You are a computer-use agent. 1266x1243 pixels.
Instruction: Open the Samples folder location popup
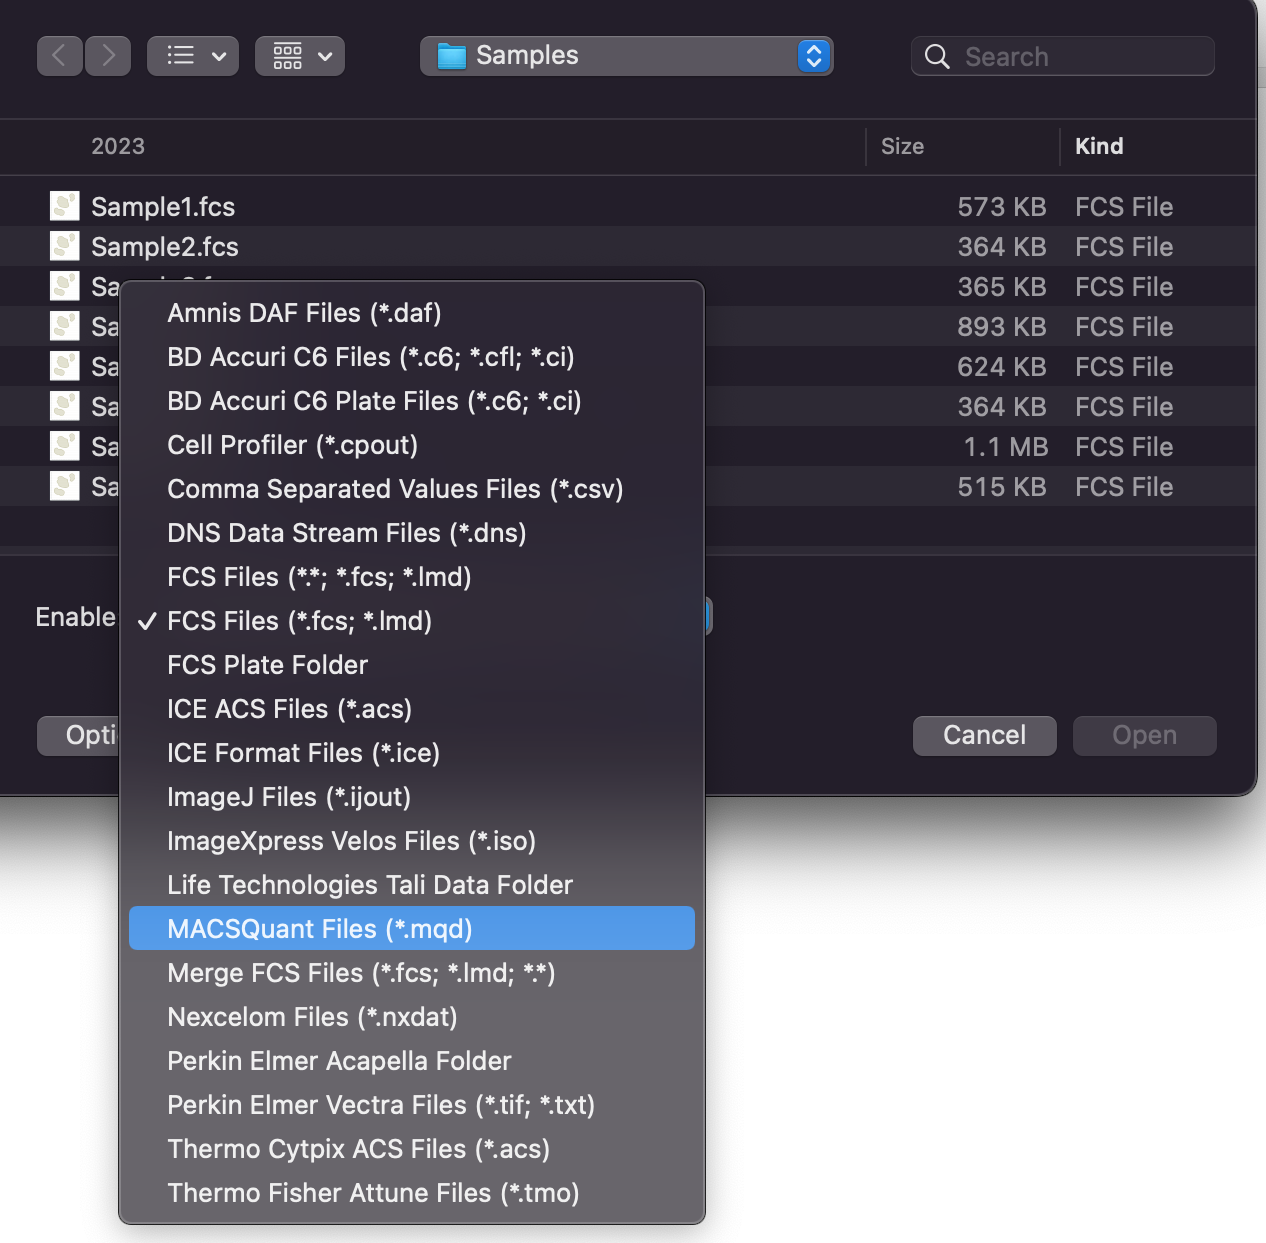(626, 56)
